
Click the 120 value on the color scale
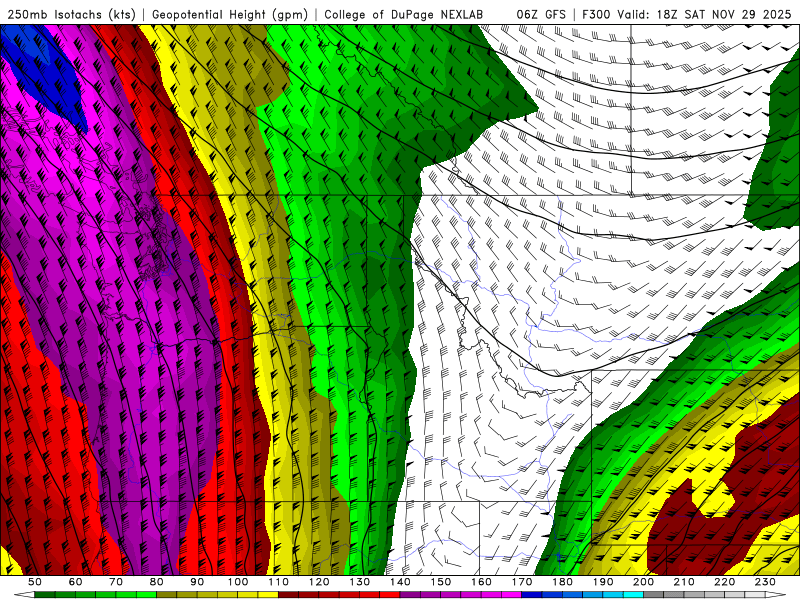pyautogui.click(x=319, y=582)
